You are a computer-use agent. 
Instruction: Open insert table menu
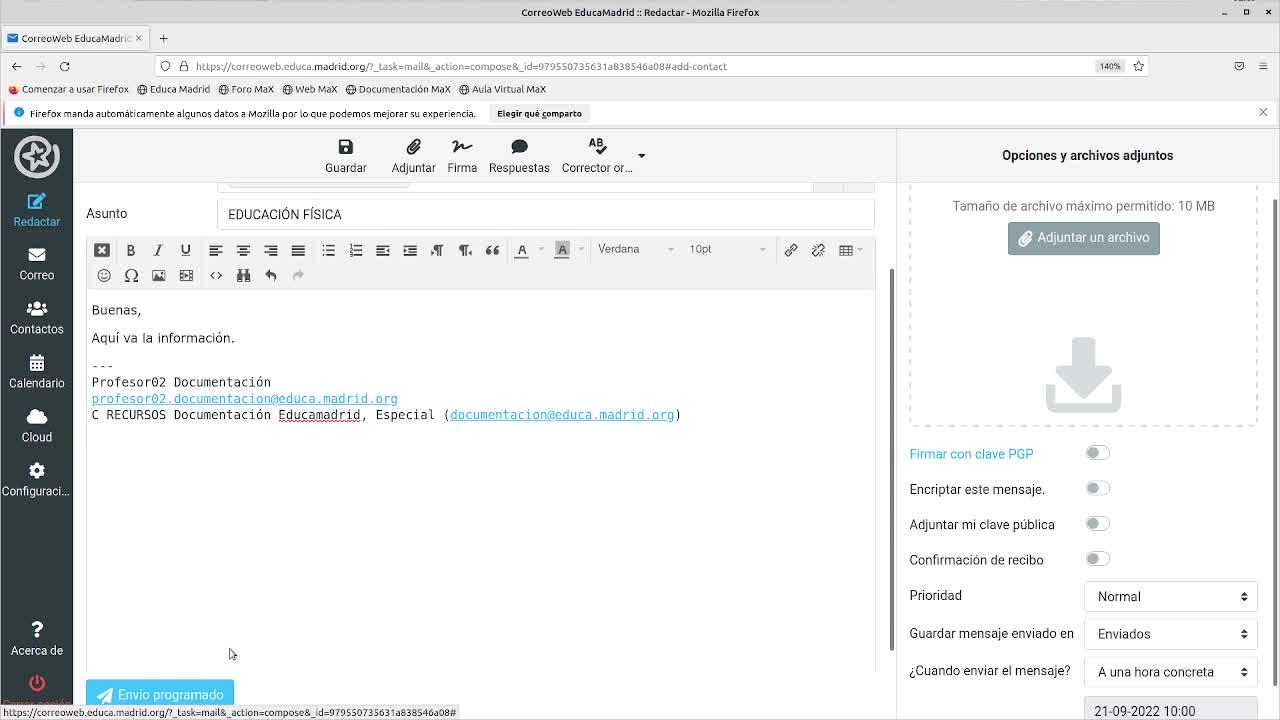click(851, 250)
